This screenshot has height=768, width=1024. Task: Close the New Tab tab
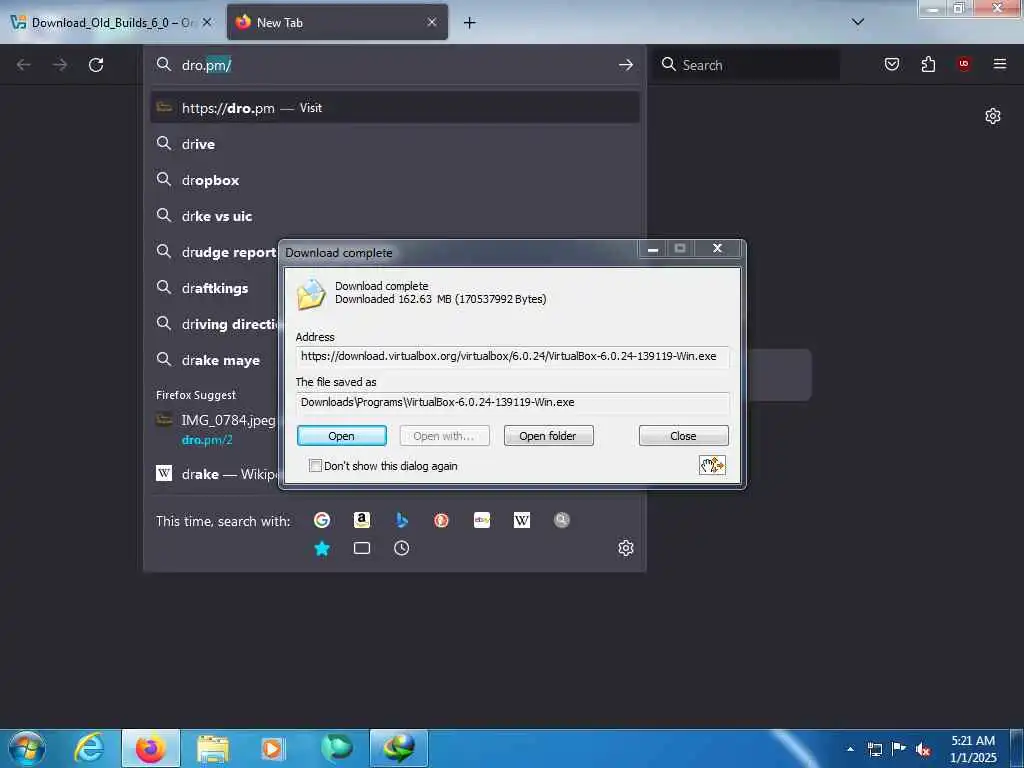(432, 22)
